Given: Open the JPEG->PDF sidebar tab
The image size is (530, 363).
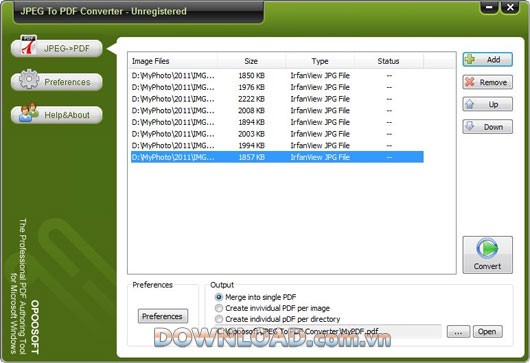Looking at the screenshot, I should click(57, 48).
